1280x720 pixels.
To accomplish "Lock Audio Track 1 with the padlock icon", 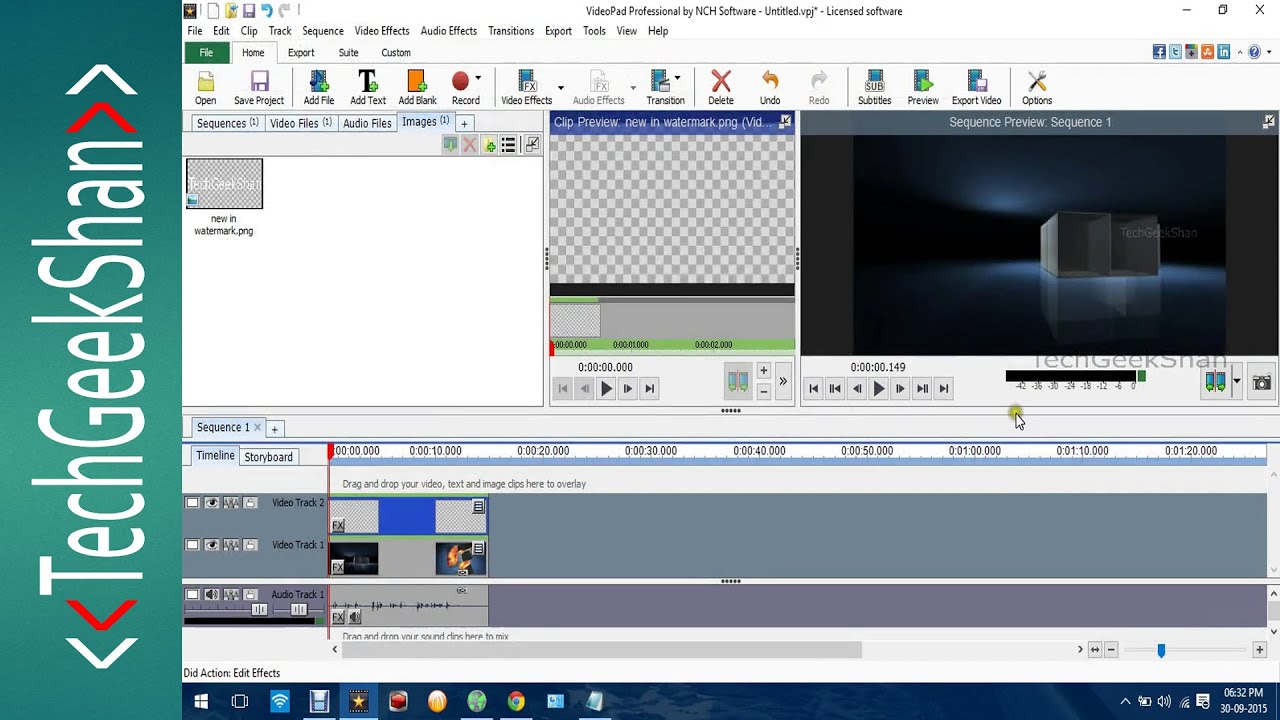I will pos(250,594).
